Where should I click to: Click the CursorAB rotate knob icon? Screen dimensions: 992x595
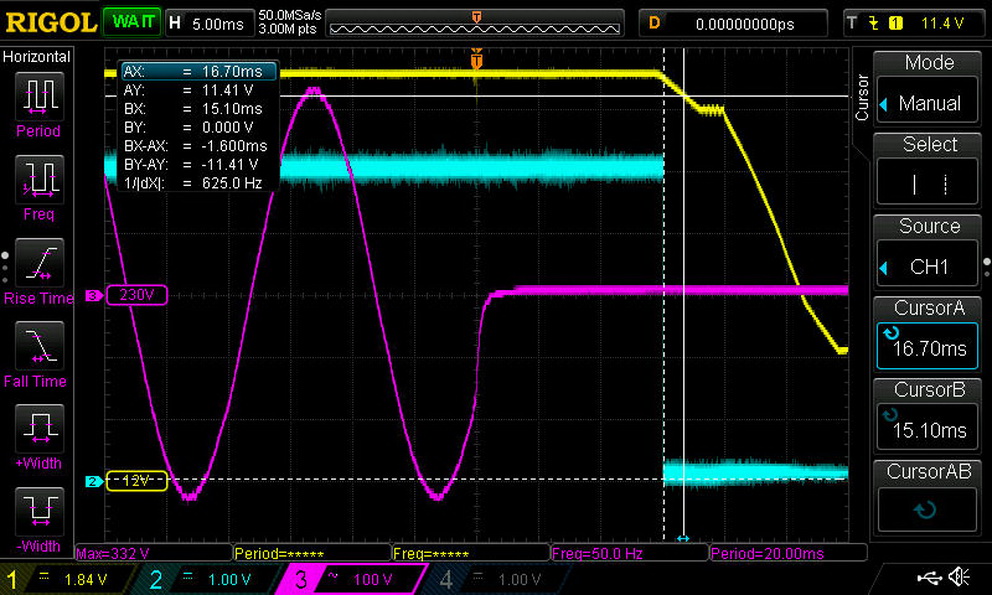pyautogui.click(x=926, y=510)
